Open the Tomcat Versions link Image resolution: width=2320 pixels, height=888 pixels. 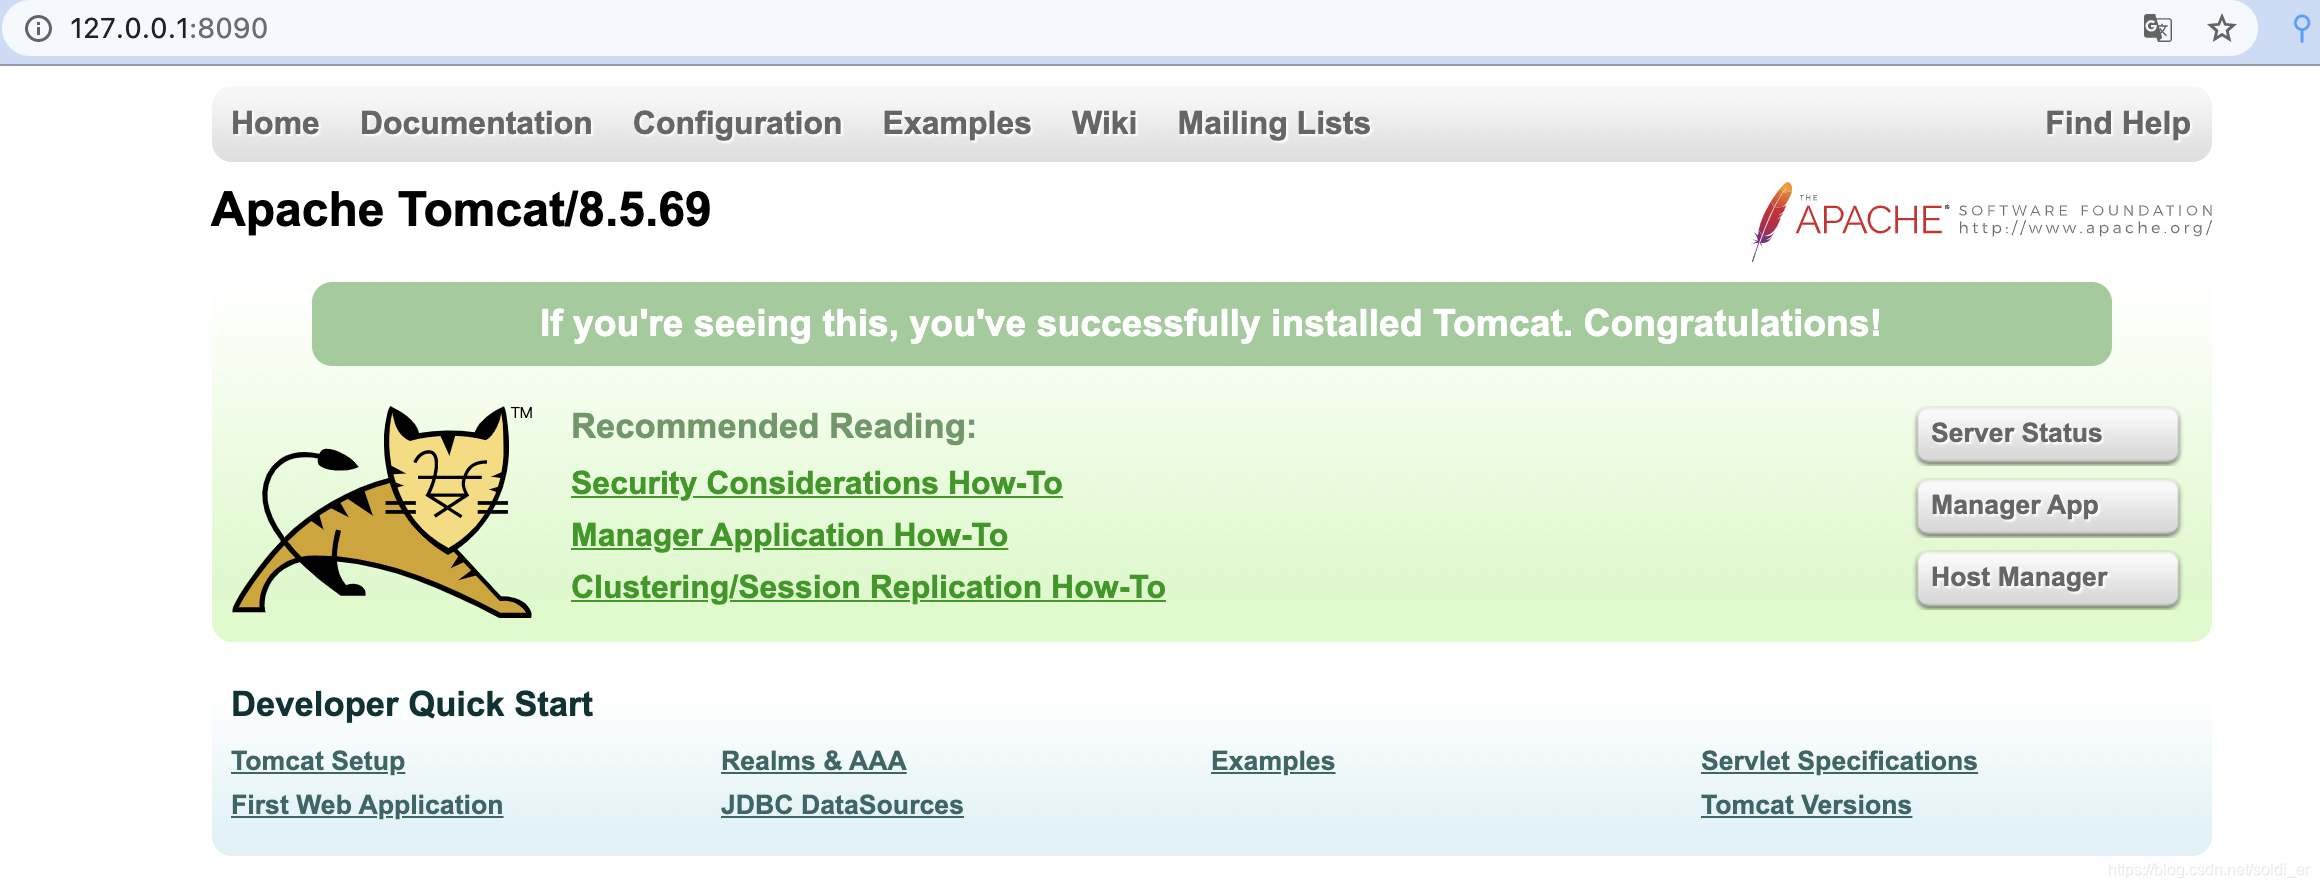tap(1806, 805)
